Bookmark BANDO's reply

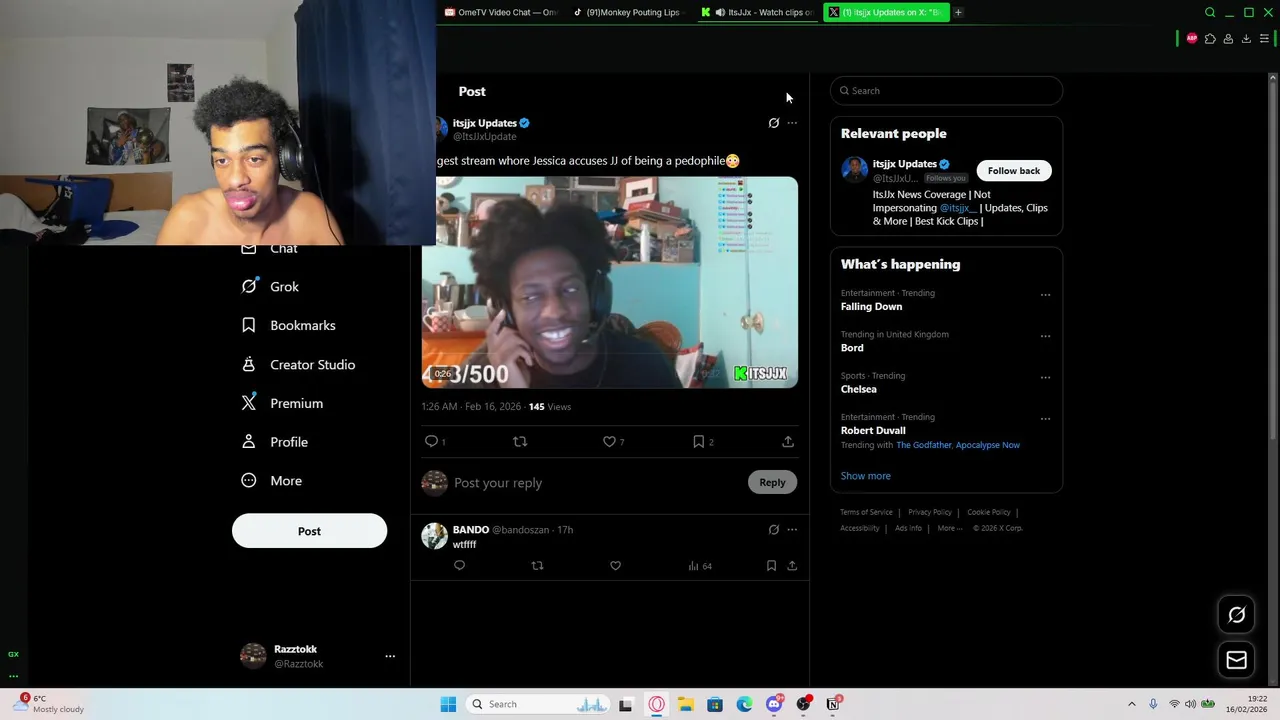tap(771, 566)
